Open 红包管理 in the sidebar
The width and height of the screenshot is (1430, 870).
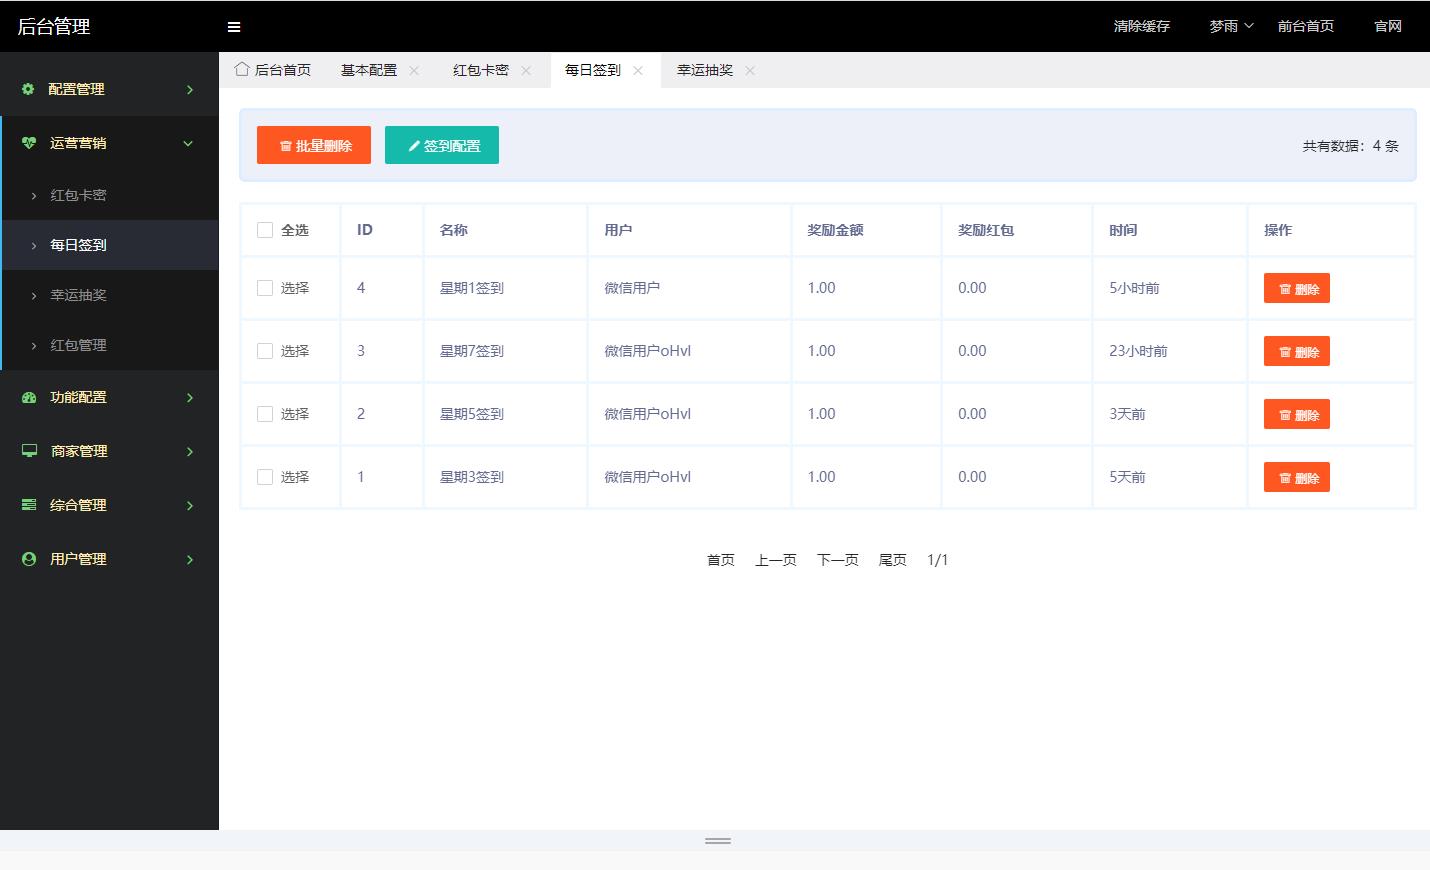110,345
